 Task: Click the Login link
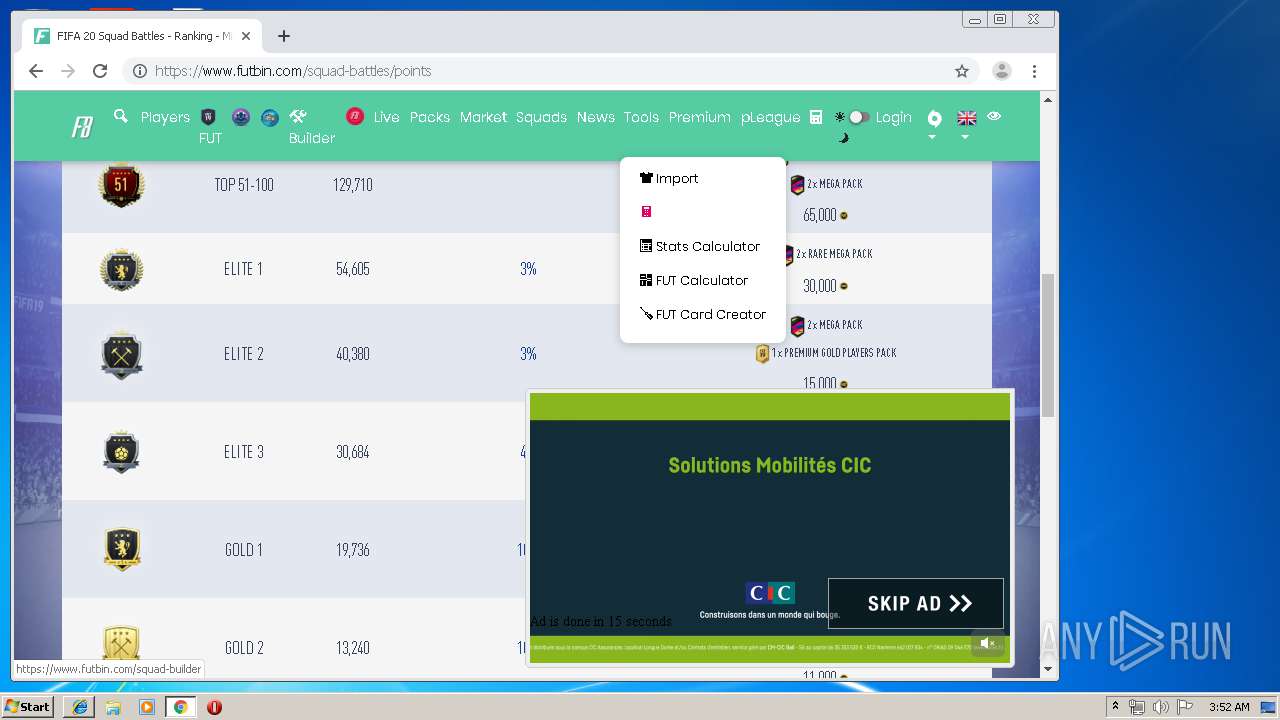tap(894, 117)
